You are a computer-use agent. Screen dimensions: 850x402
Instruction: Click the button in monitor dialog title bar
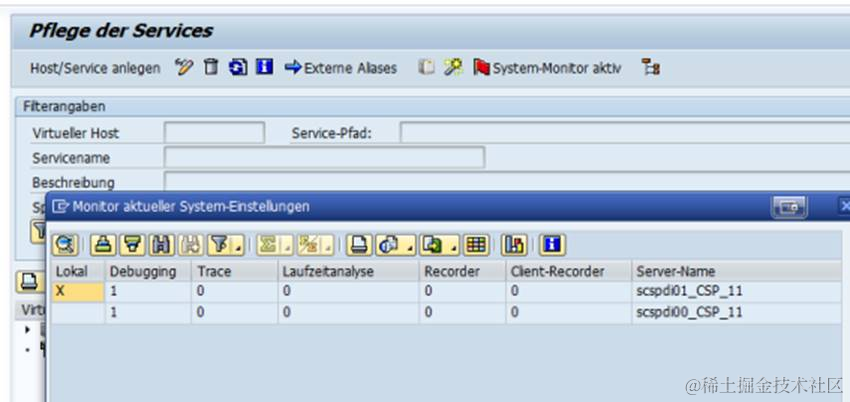pyautogui.click(x=789, y=206)
